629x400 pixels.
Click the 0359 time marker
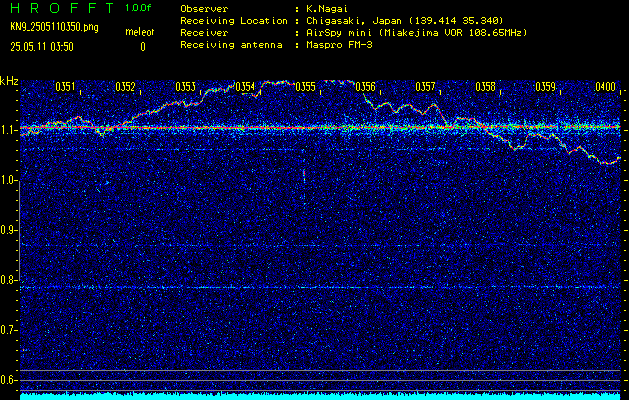click(x=546, y=87)
